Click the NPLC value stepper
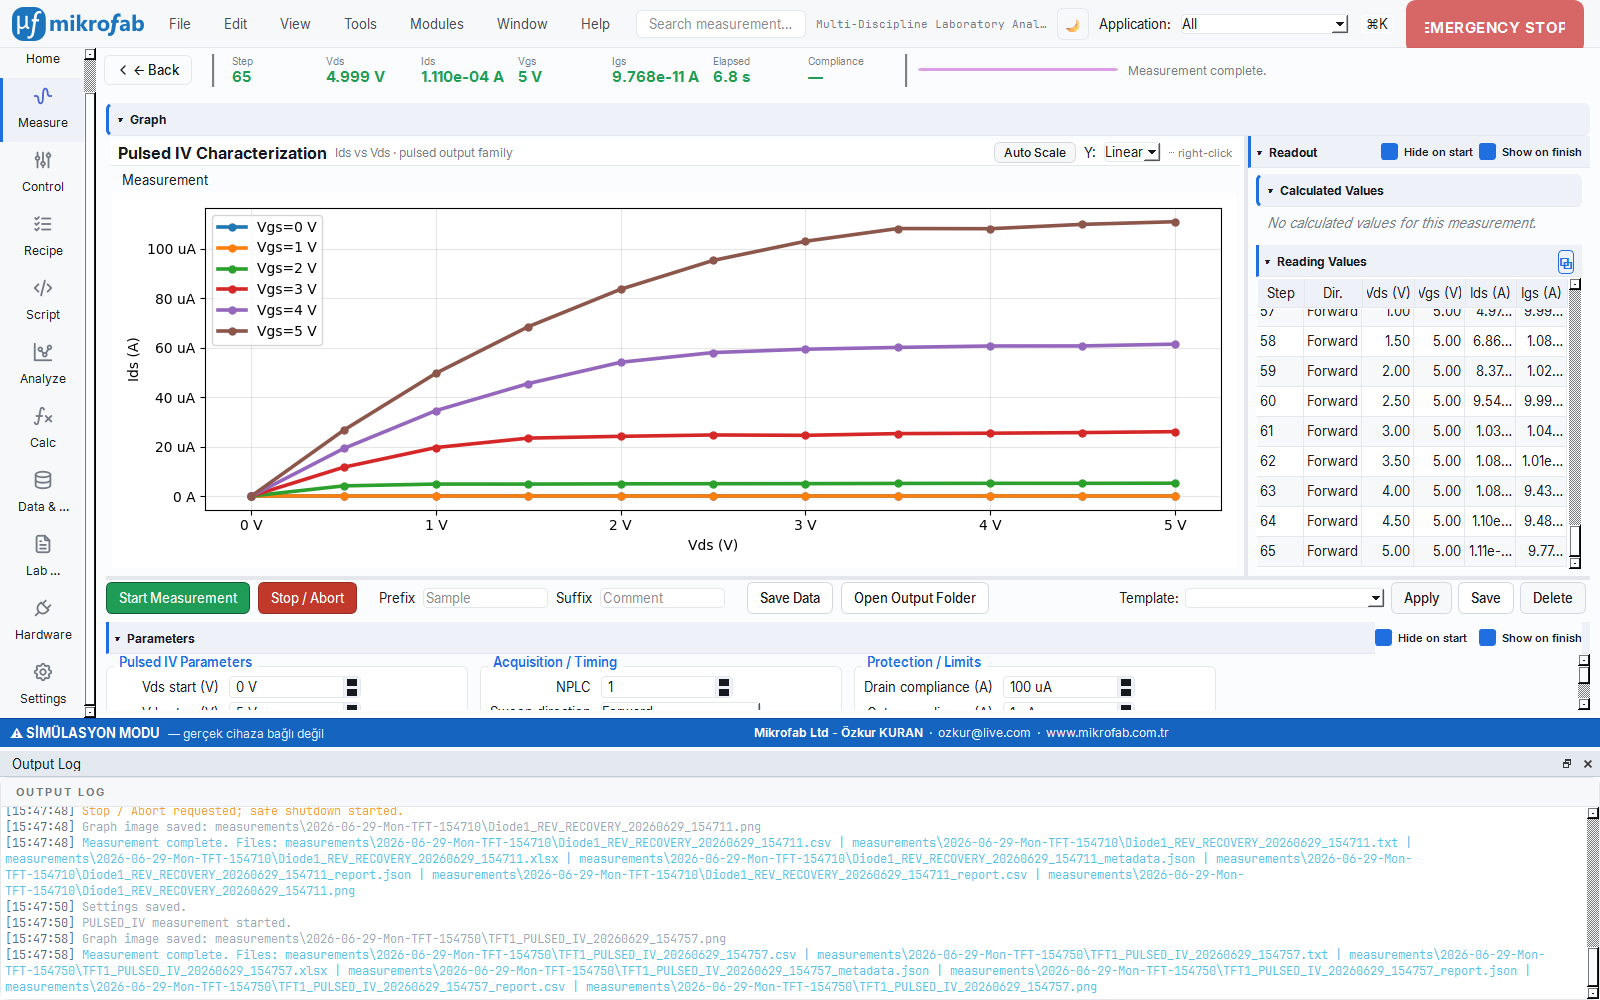 click(x=724, y=687)
